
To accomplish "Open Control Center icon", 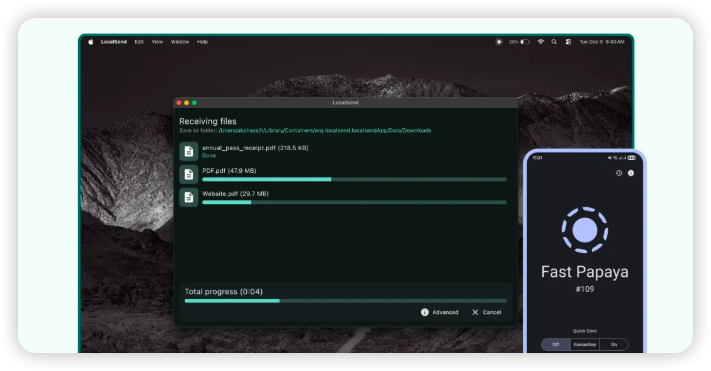I will (568, 42).
